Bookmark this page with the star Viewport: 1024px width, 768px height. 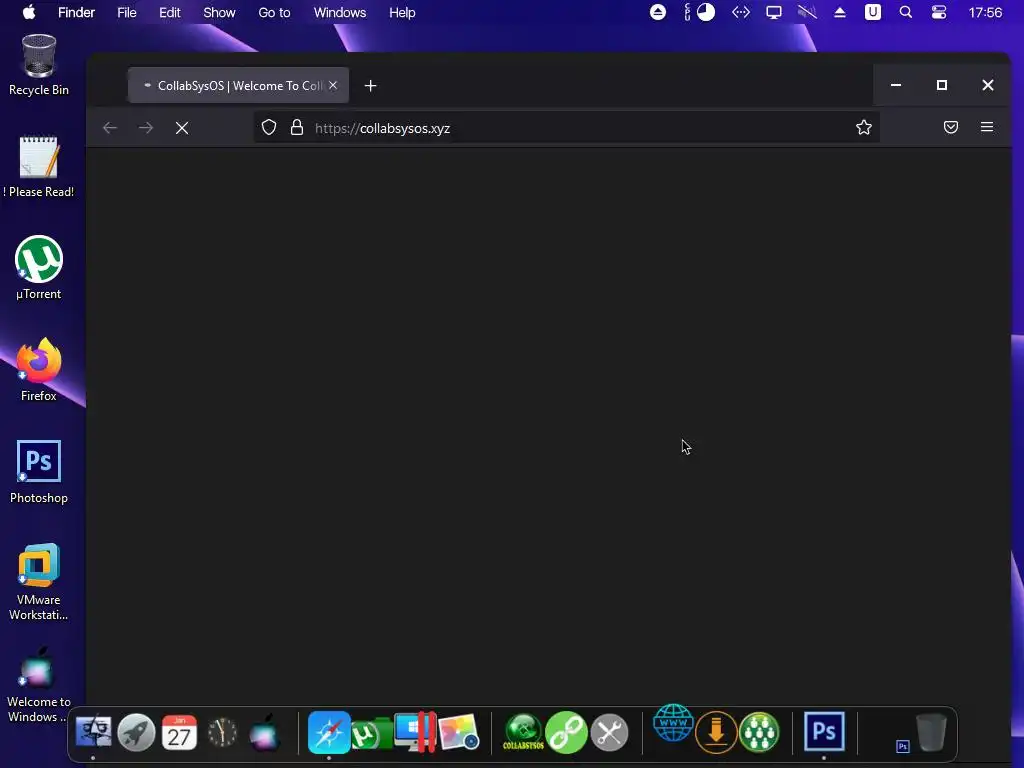[x=863, y=127]
